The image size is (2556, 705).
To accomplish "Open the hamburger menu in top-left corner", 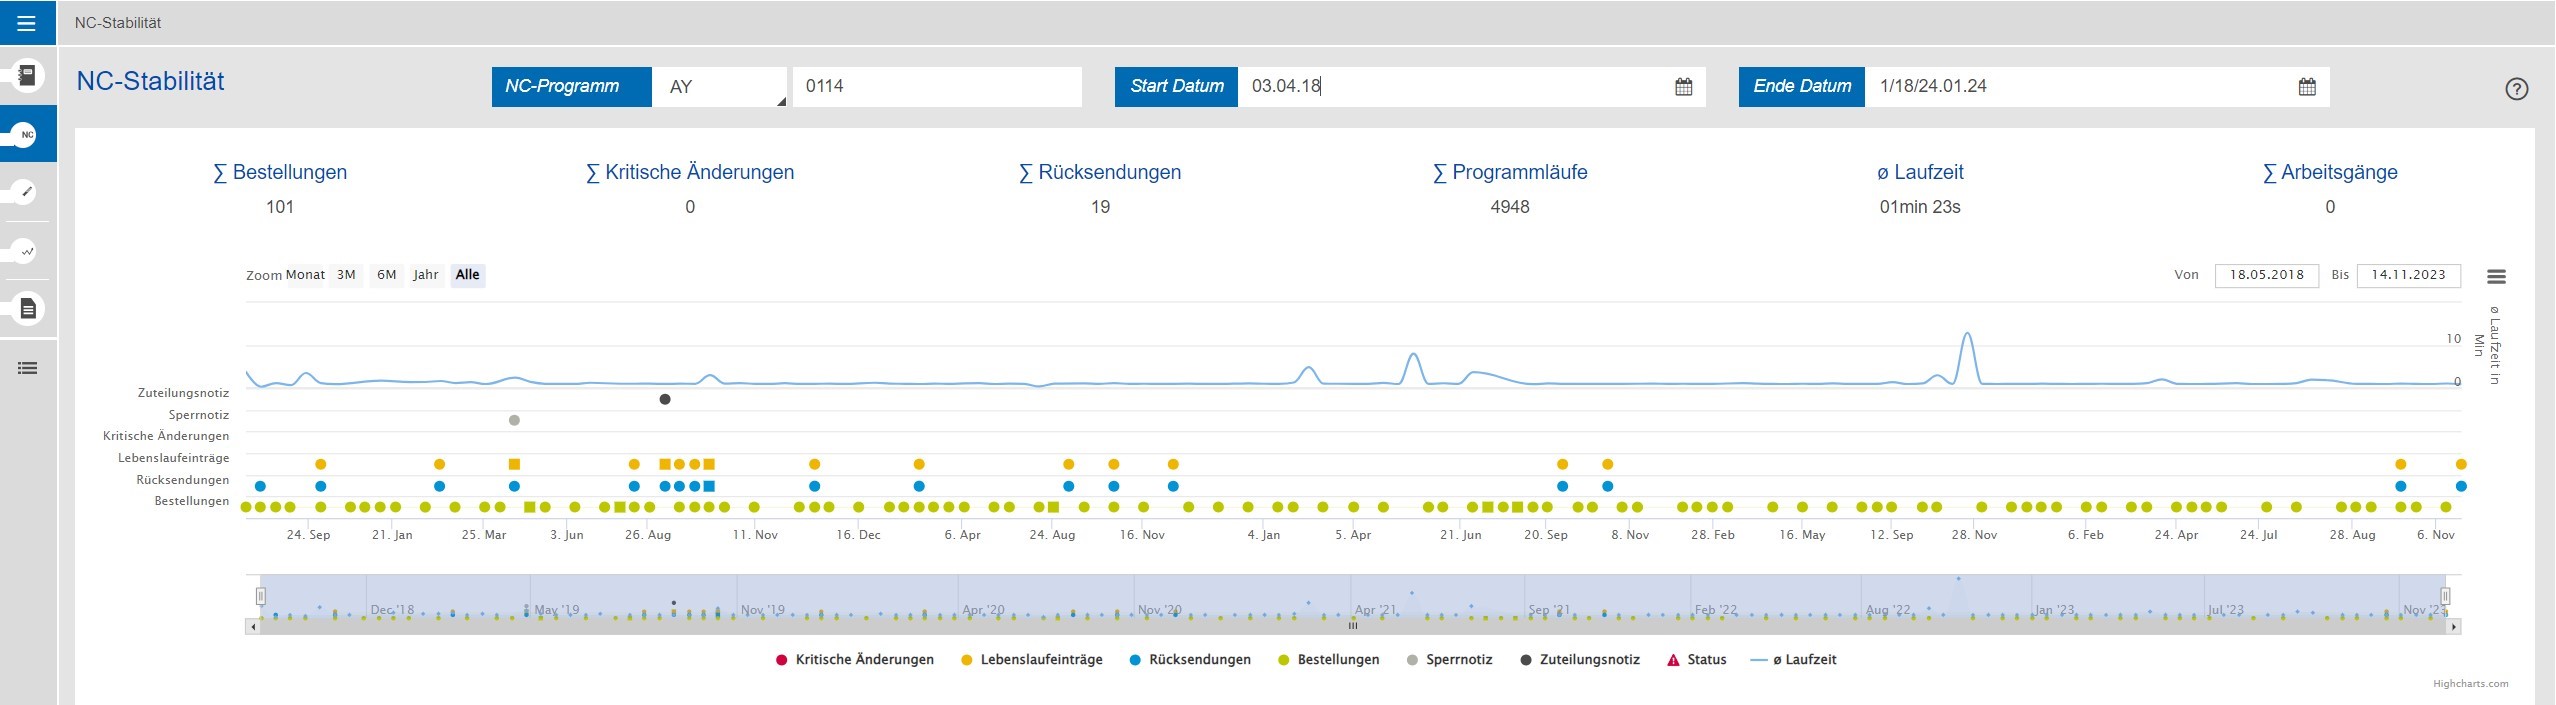I will coord(27,23).
